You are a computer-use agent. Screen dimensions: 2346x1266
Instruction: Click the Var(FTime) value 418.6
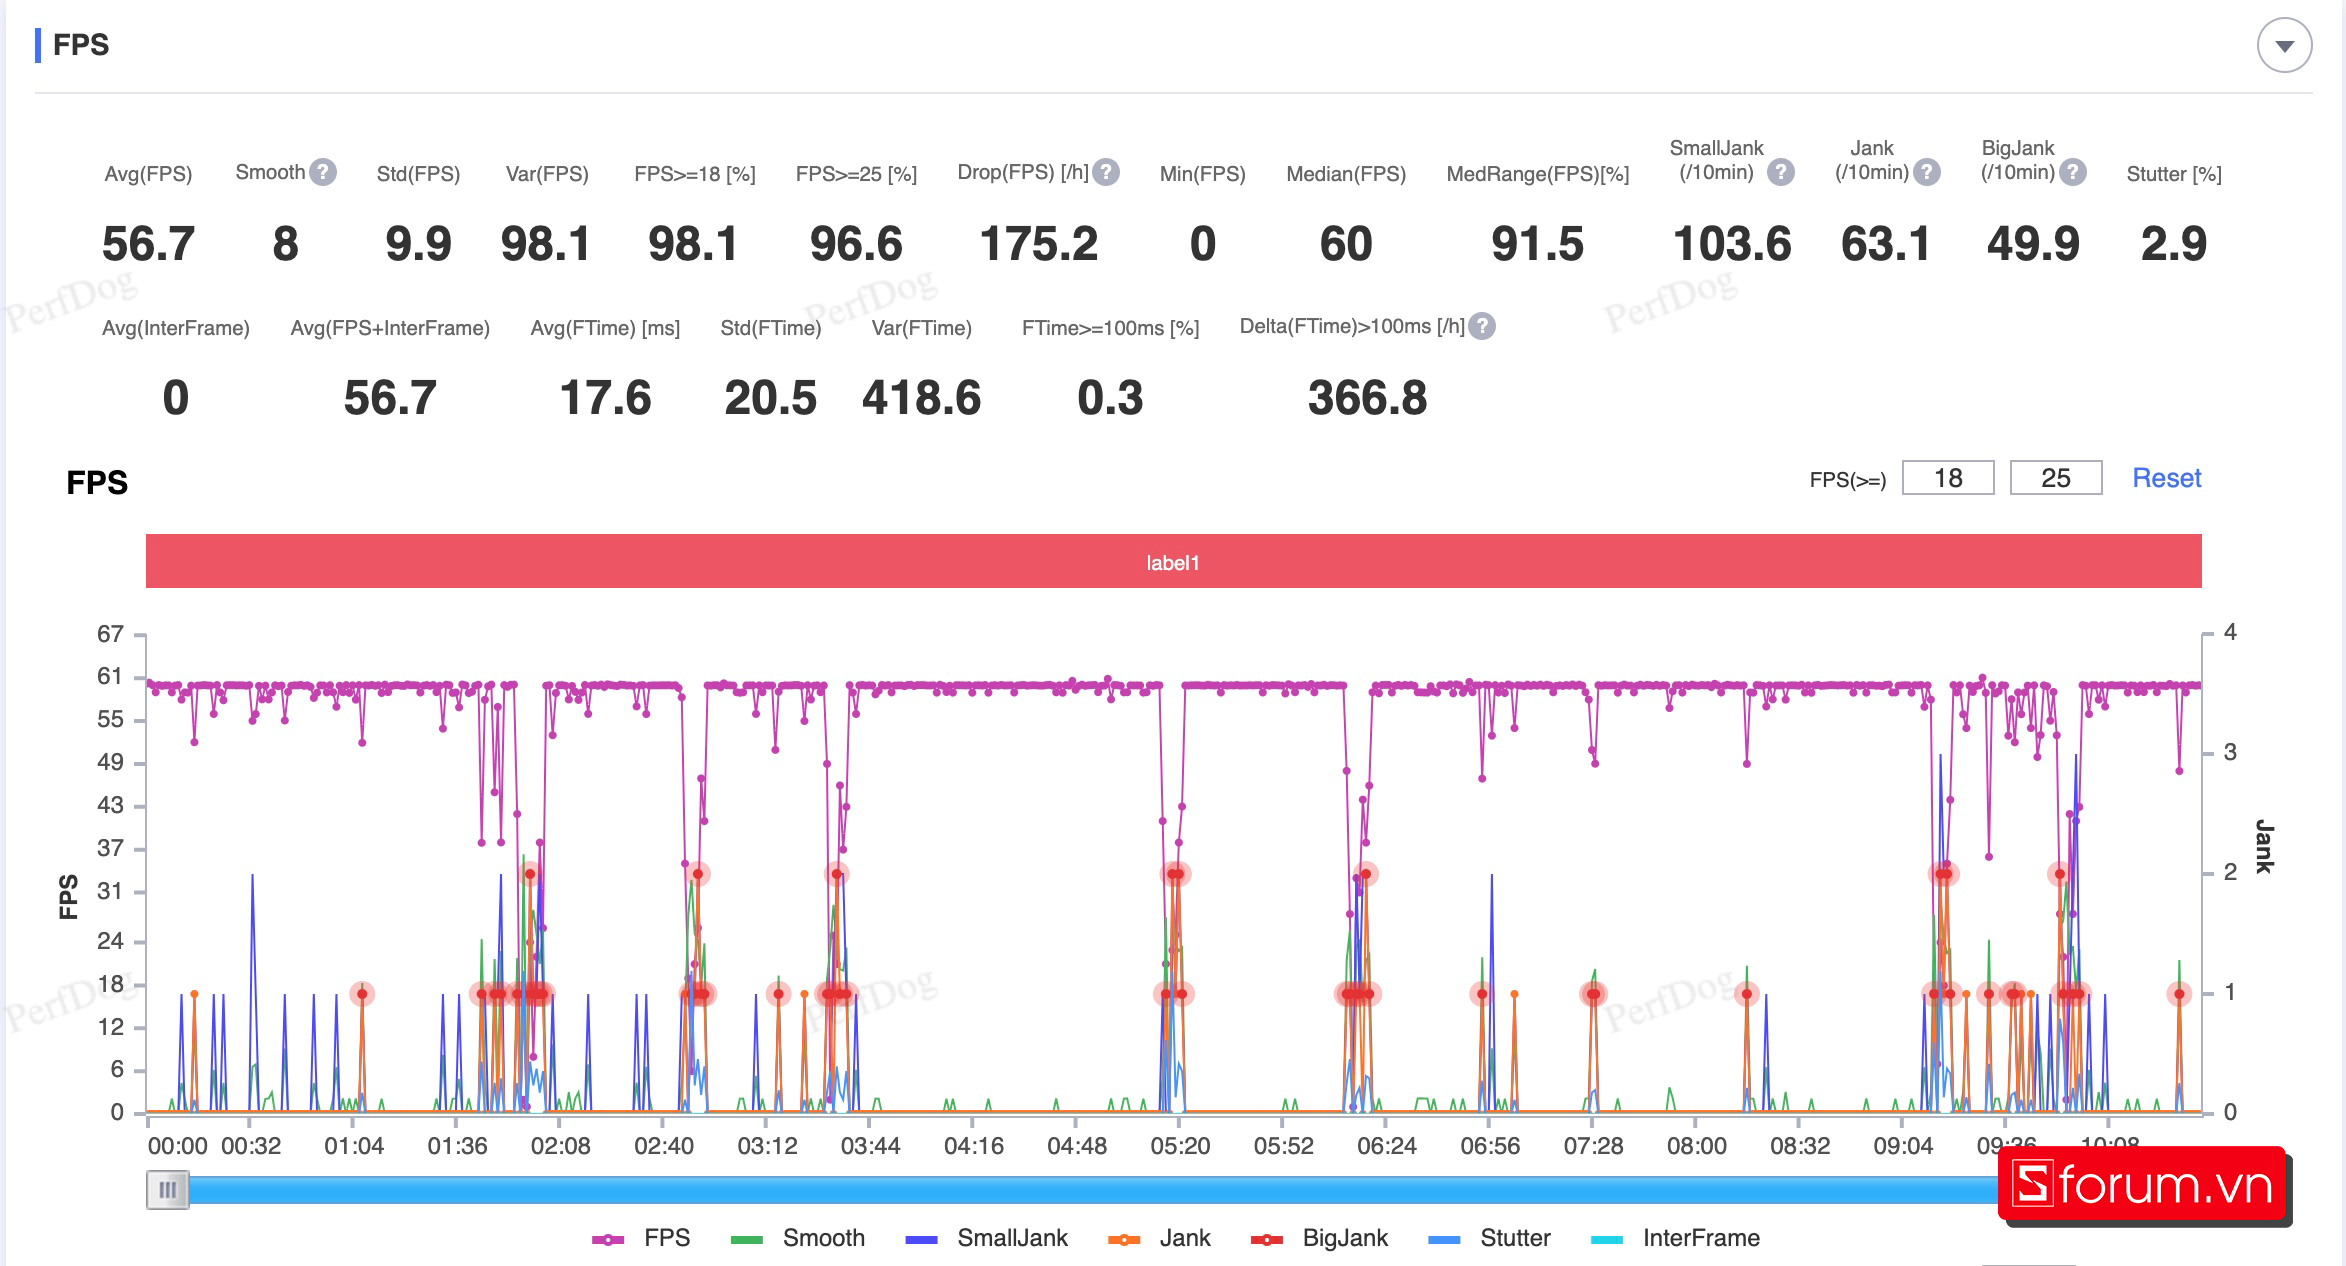point(921,398)
